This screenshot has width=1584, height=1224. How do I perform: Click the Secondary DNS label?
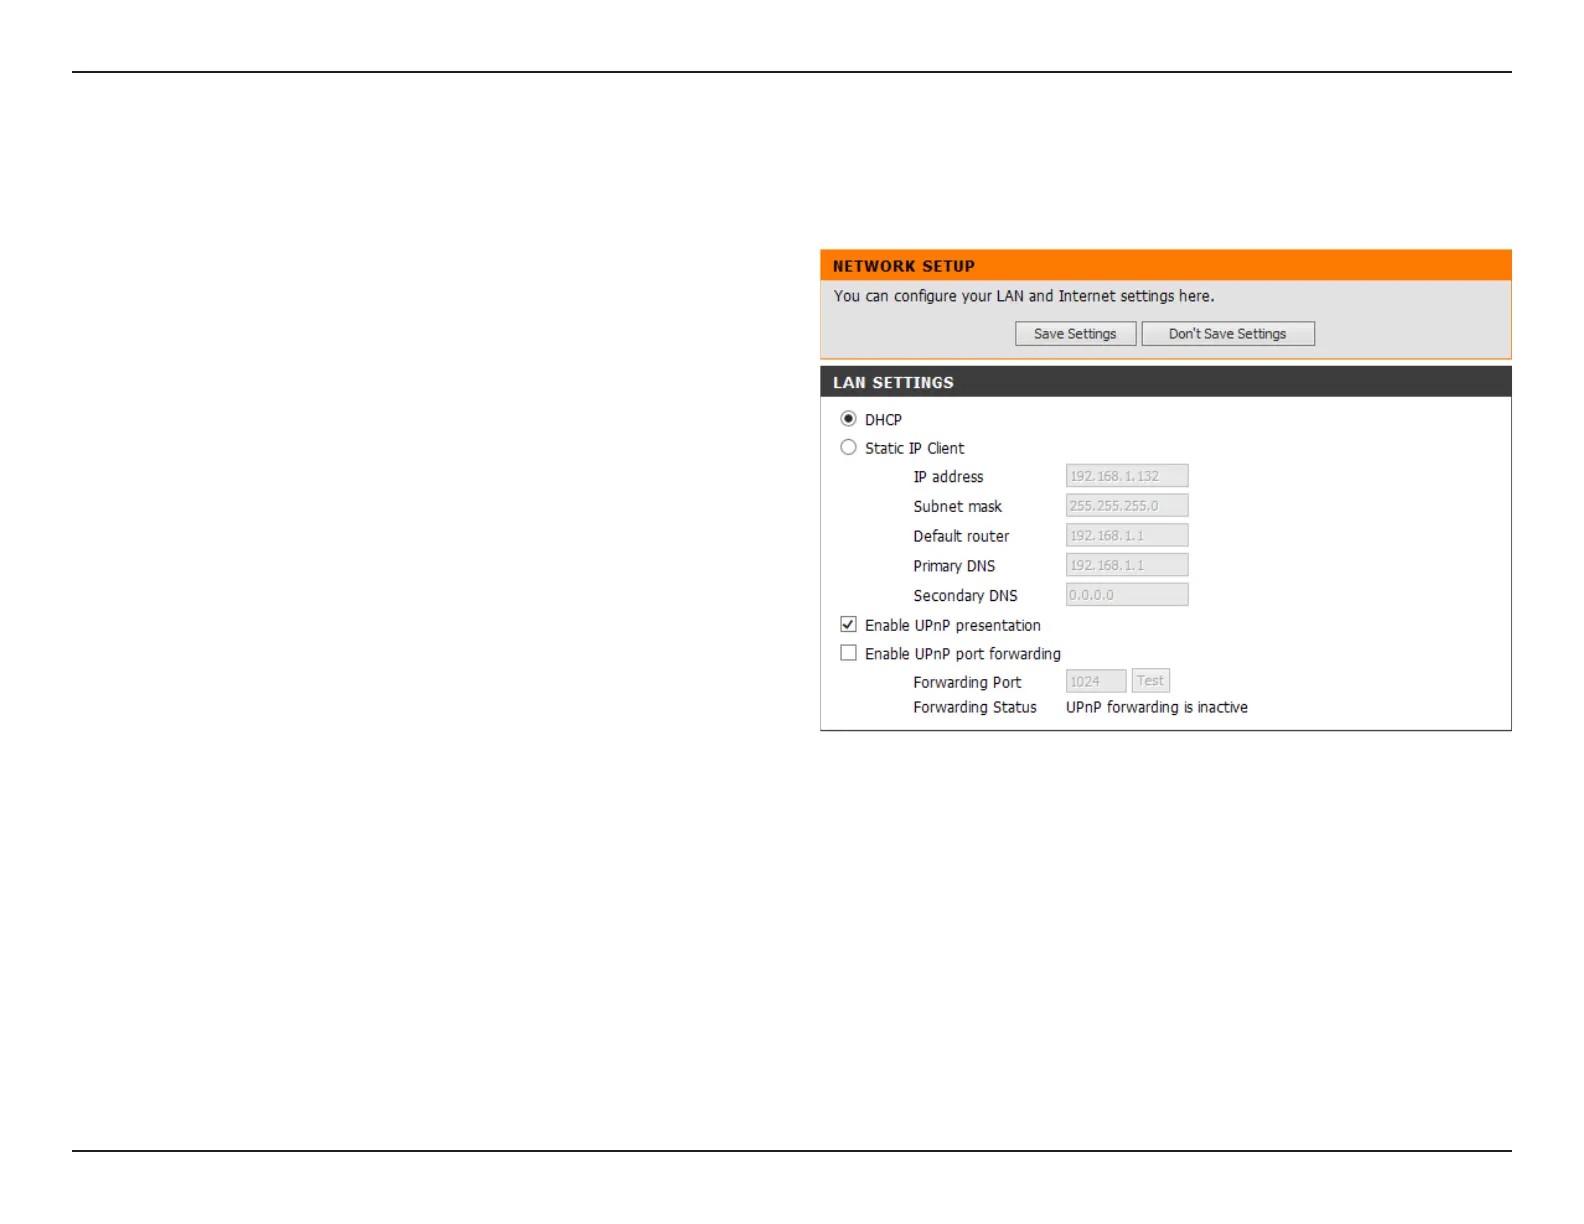point(965,595)
